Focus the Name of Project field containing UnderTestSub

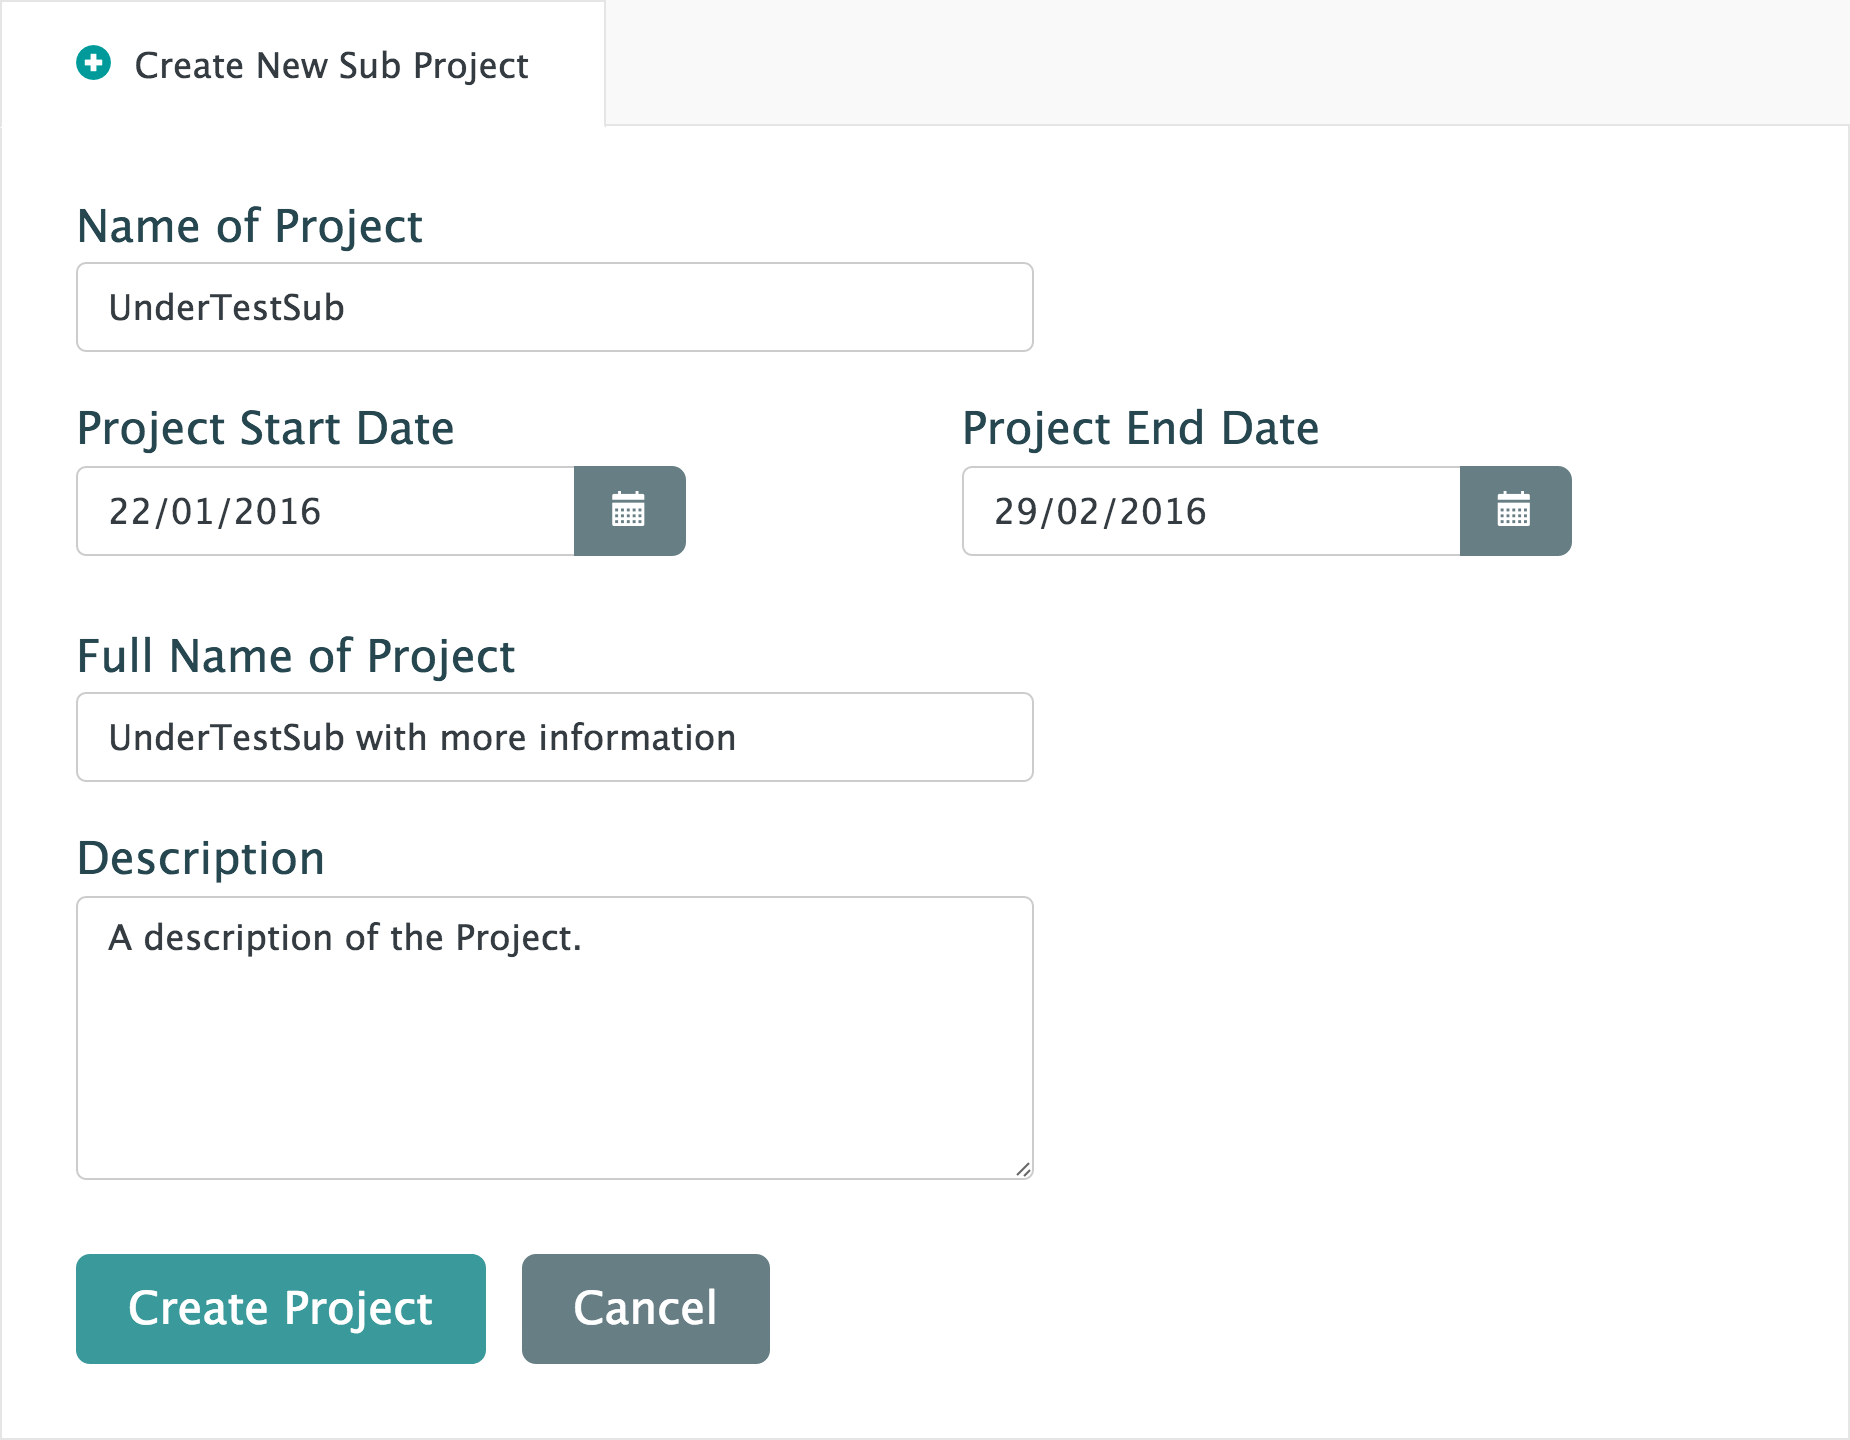pyautogui.click(x=554, y=308)
